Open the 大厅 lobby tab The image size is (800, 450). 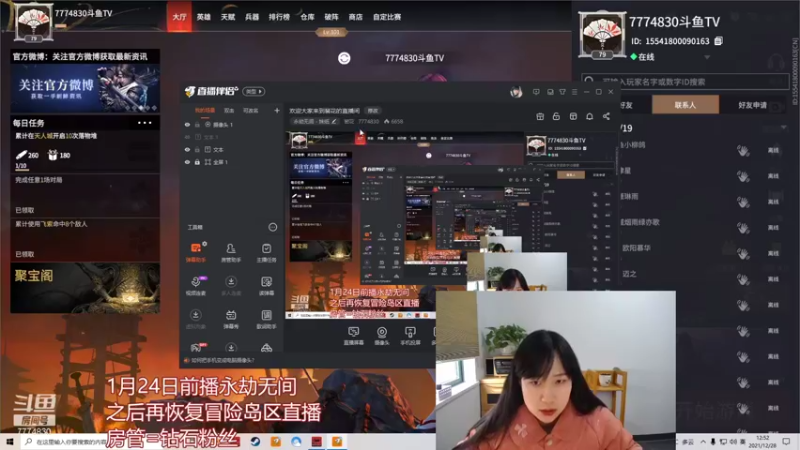[x=179, y=17]
